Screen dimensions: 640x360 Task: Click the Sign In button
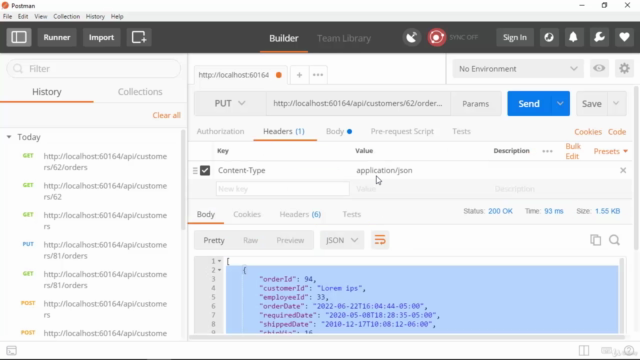click(x=515, y=37)
